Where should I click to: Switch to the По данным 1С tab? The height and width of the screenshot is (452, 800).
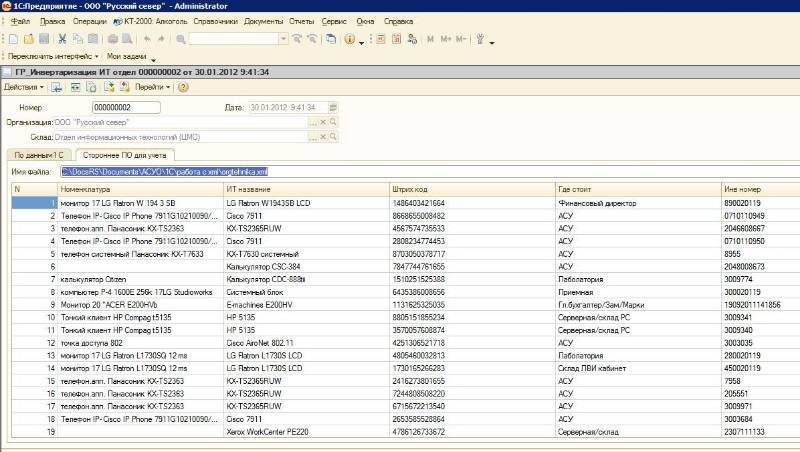point(38,155)
